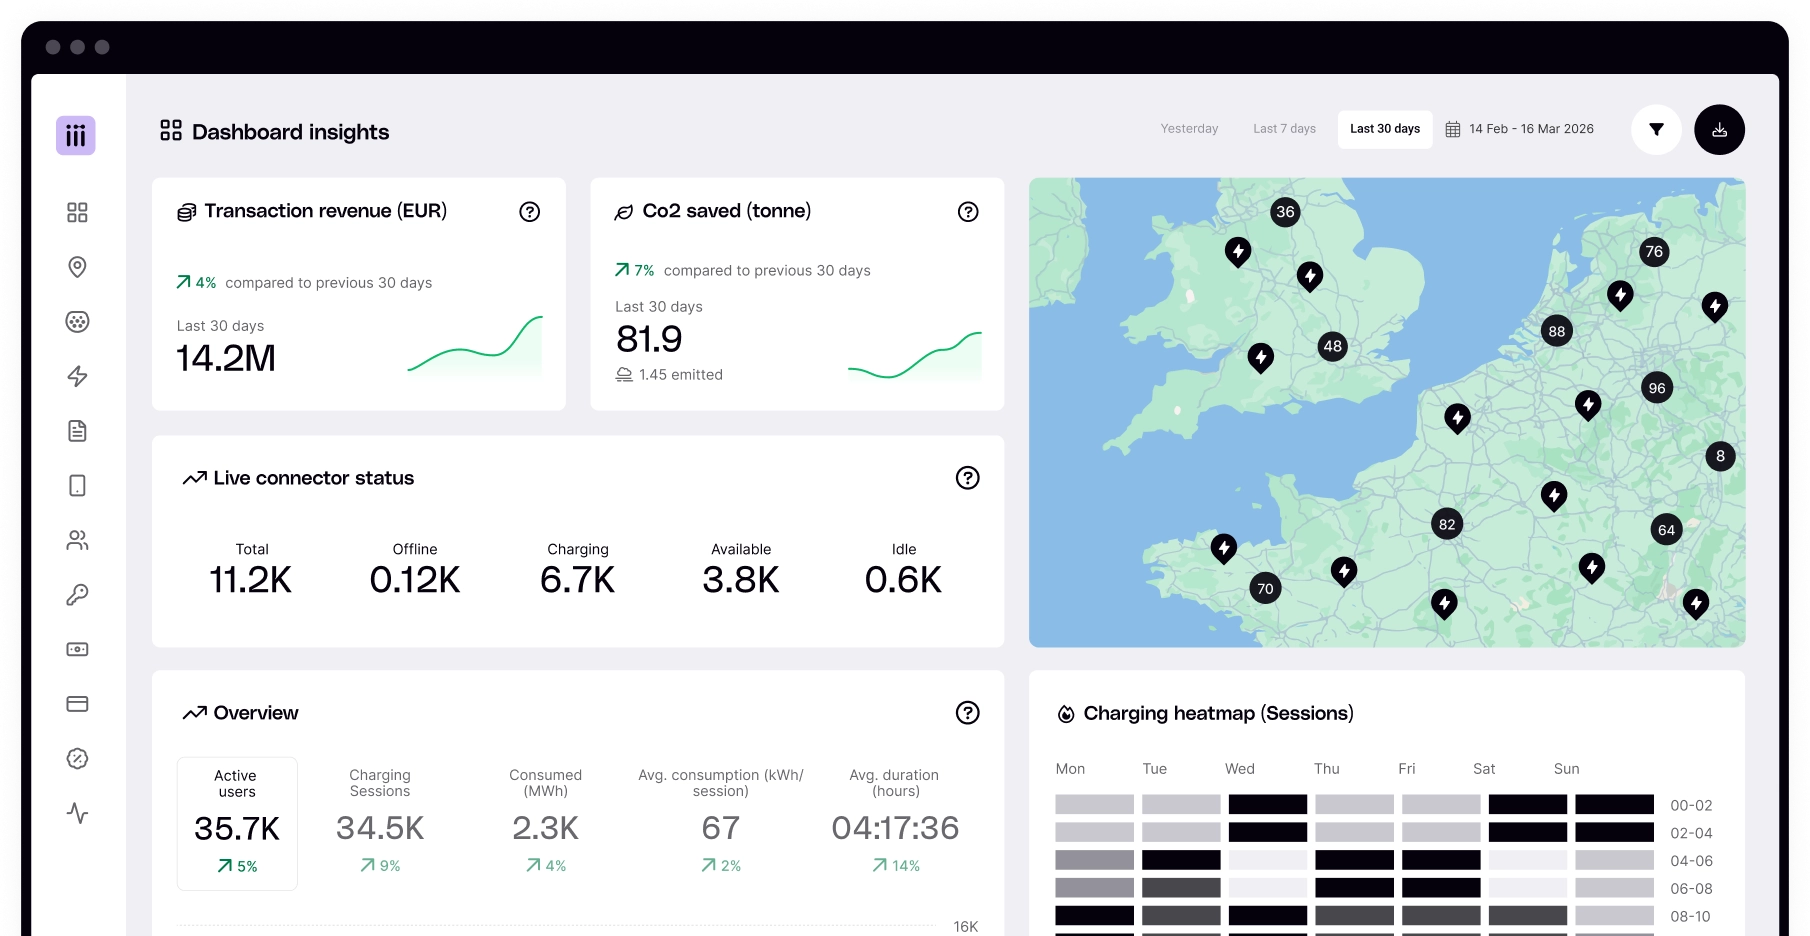Click the 14.2M revenue value
This screenshot has width=1810, height=936.
[x=226, y=358]
